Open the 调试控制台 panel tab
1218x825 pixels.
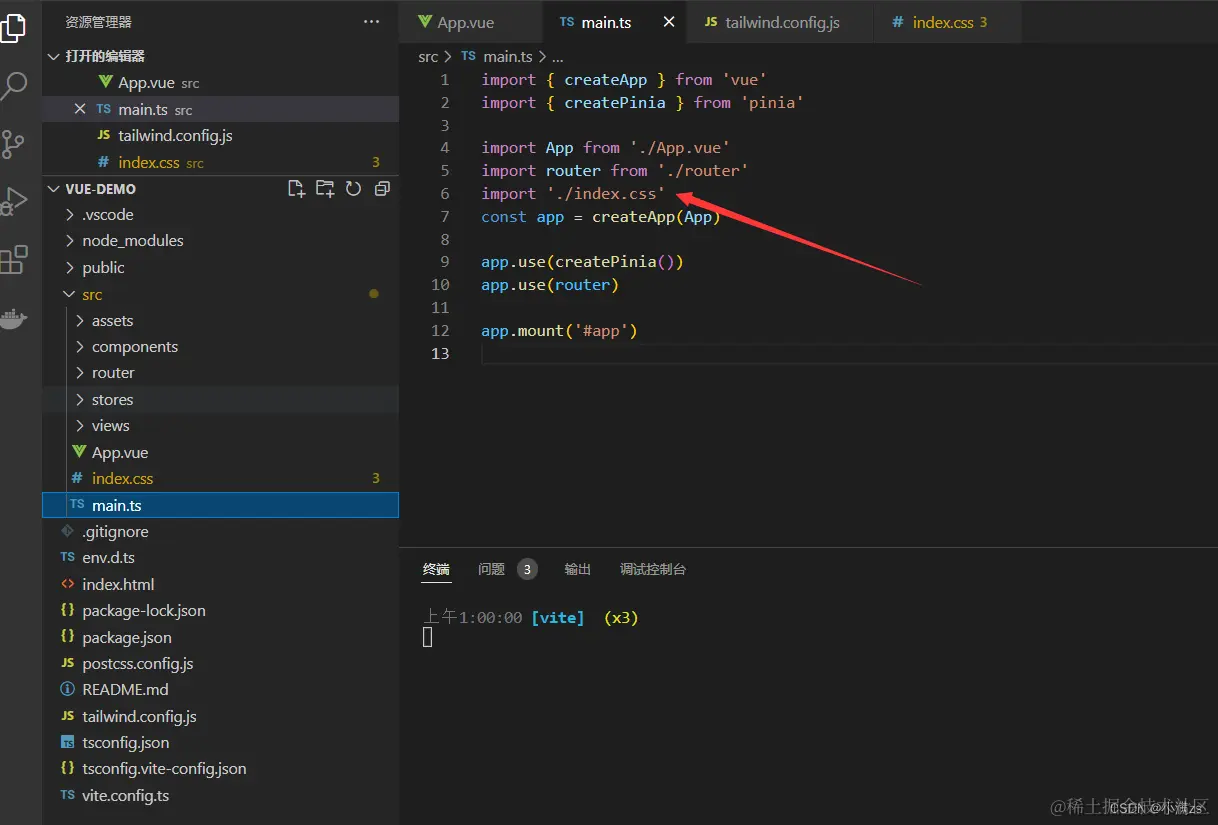[653, 569]
